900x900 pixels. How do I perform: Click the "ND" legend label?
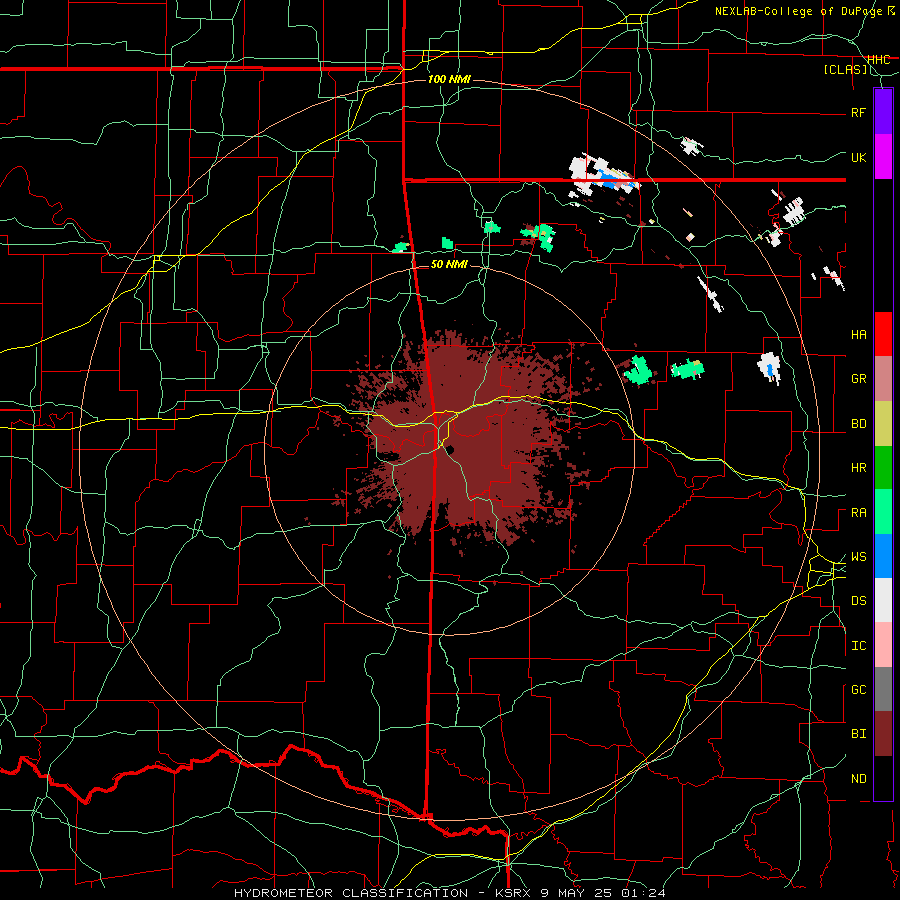[x=858, y=779]
